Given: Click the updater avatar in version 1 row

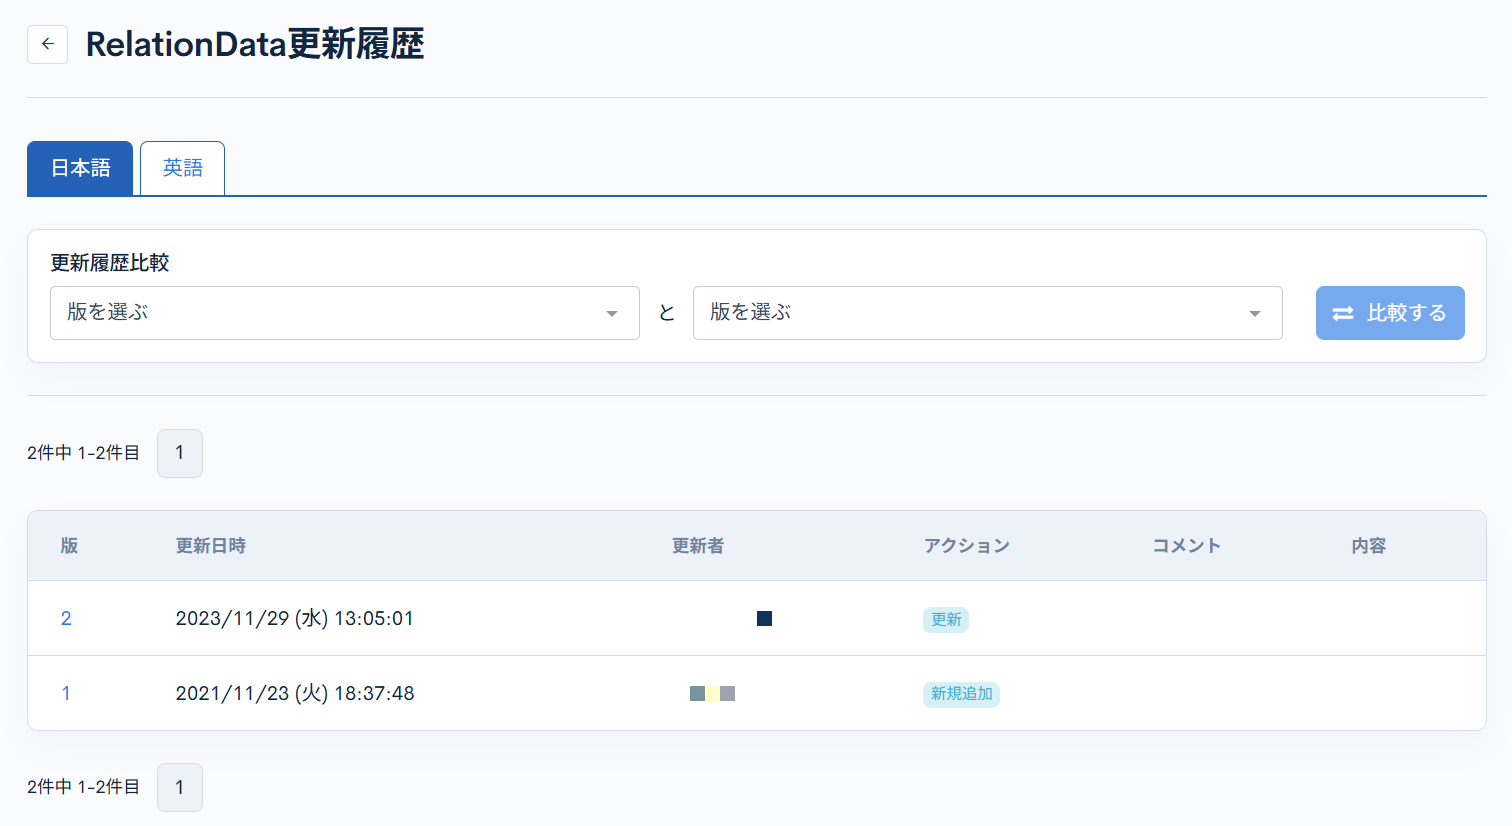Looking at the screenshot, I should [712, 694].
